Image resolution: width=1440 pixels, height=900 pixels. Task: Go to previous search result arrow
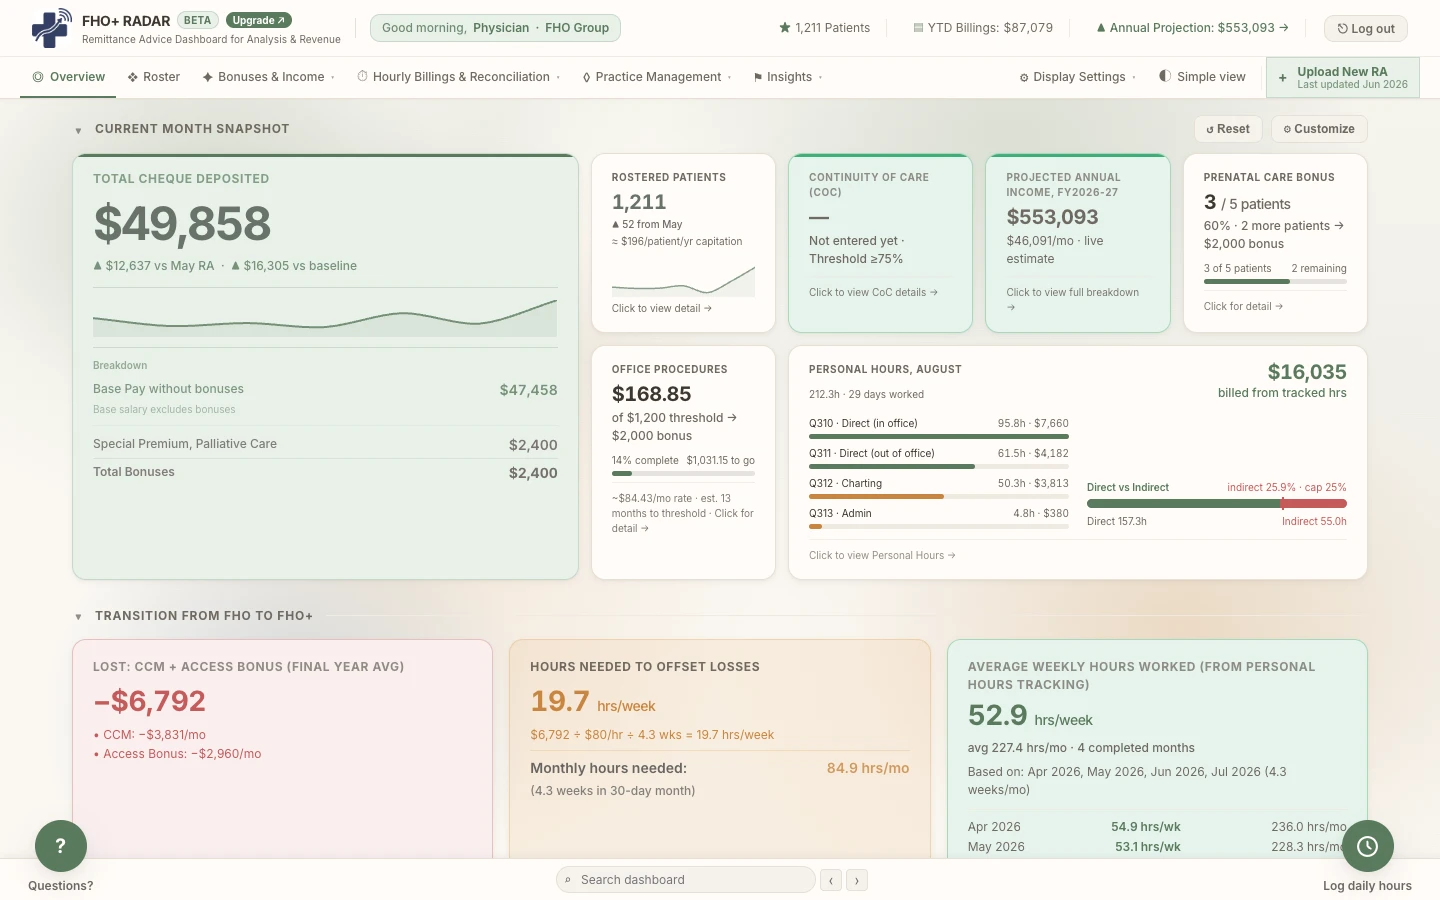[831, 880]
